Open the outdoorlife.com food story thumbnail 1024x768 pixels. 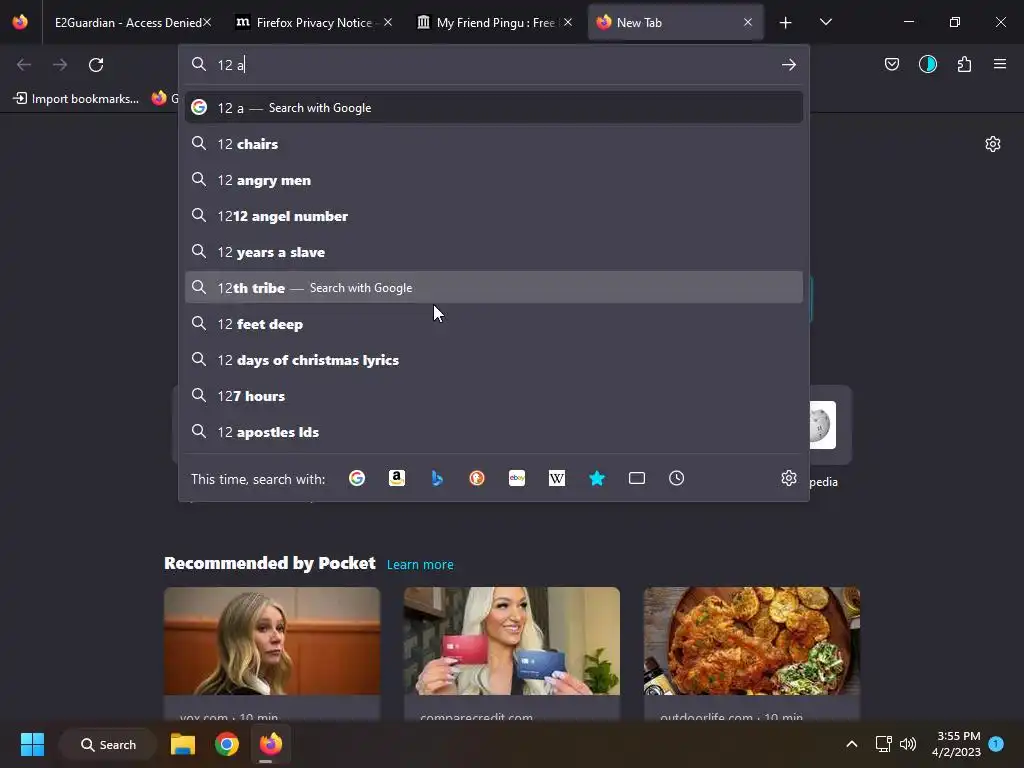[752, 641]
